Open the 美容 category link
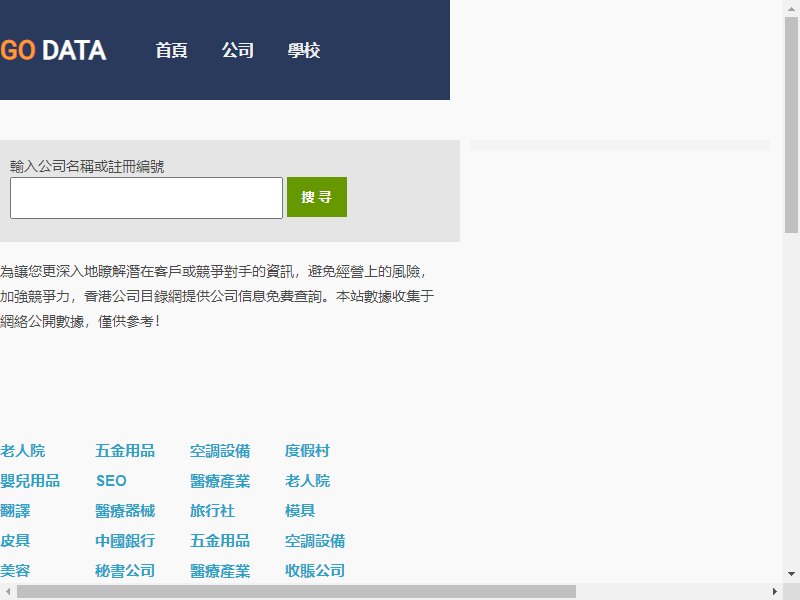800x600 pixels. 15,570
